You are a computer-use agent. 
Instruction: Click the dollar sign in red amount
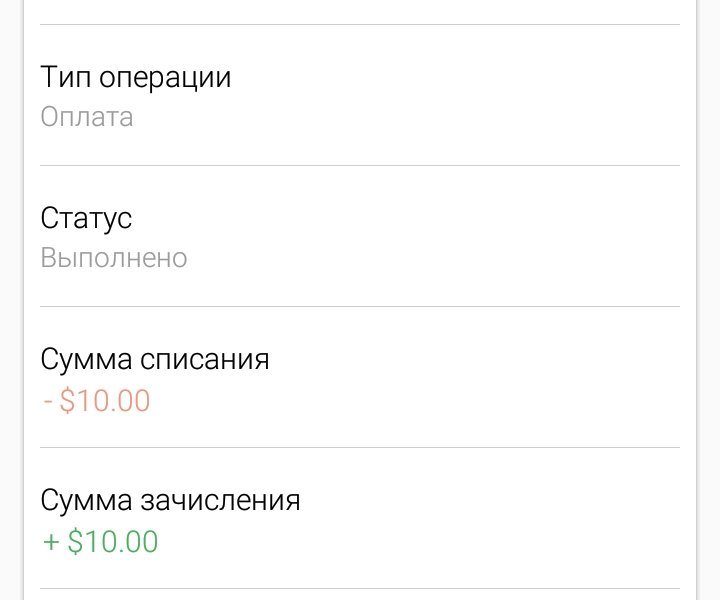tap(67, 400)
